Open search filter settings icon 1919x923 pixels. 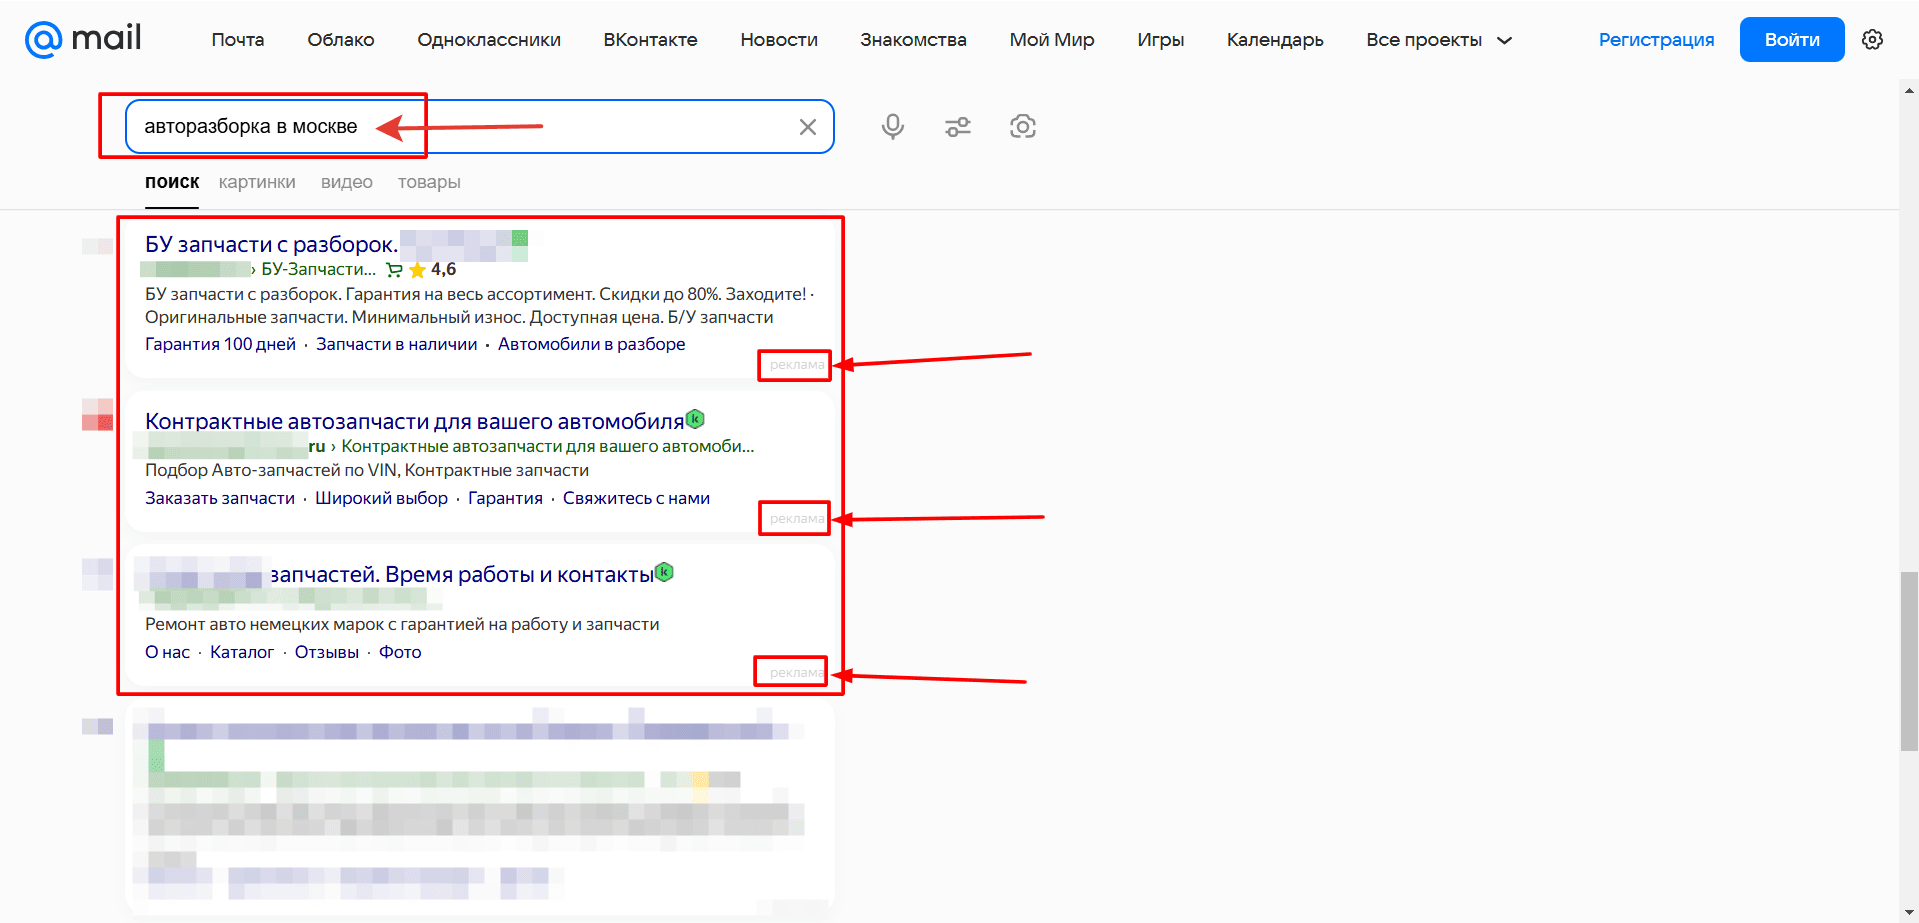tap(958, 127)
